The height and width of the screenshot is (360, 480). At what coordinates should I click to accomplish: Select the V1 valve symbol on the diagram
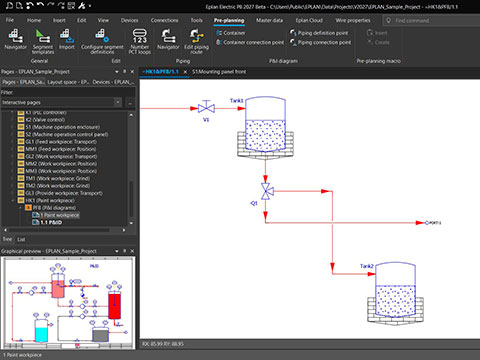point(206,108)
